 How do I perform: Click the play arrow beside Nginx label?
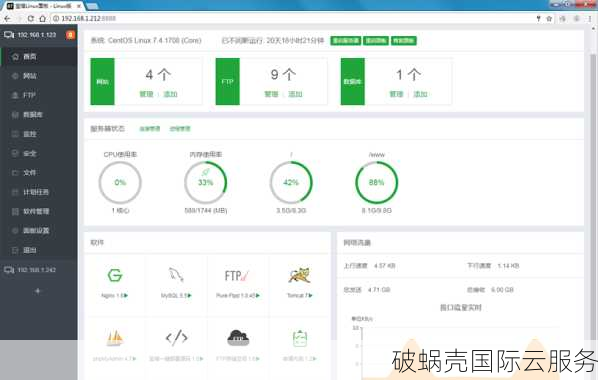click(x=126, y=296)
